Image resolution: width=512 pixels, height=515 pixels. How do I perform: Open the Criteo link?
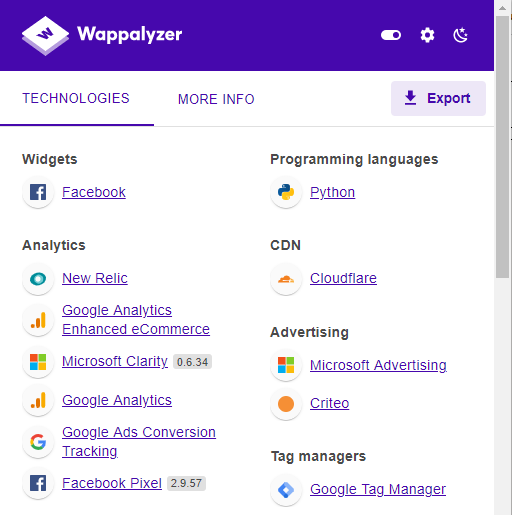(329, 403)
